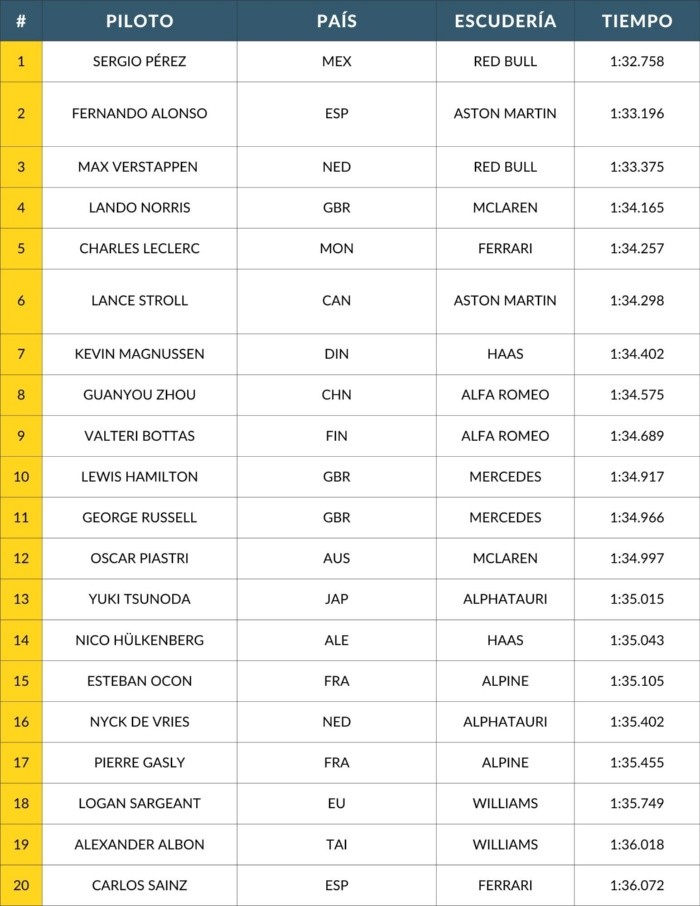This screenshot has height=906, width=700.
Task: Select MAX VERSTAPPEN's time 1:33.375
Action: pos(637,167)
